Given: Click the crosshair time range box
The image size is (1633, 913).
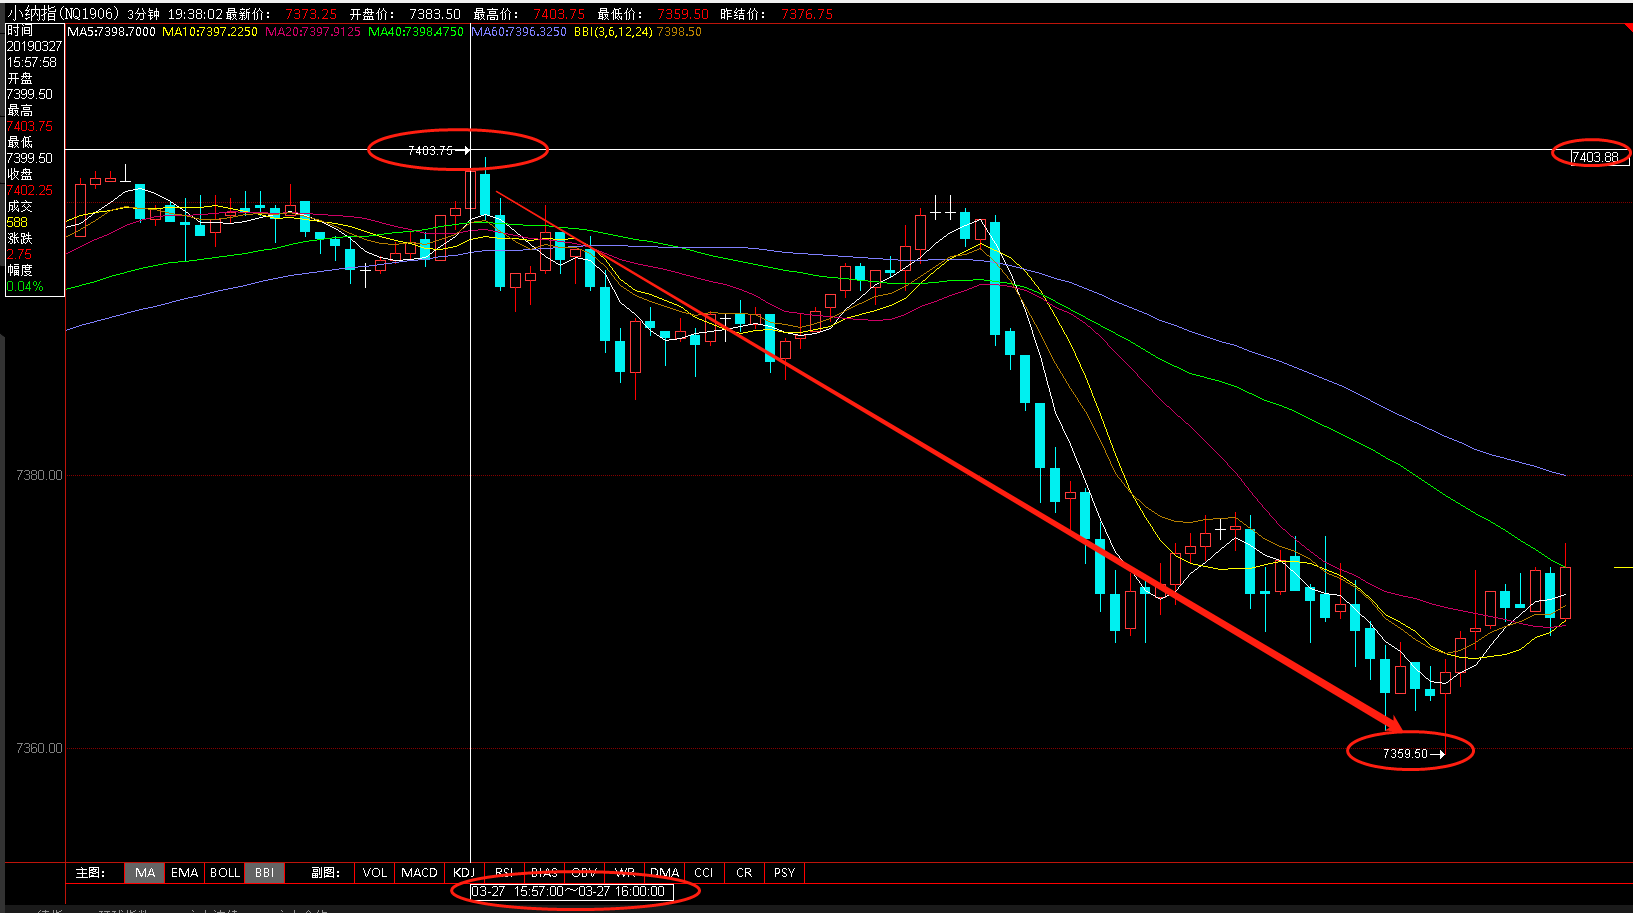Looking at the screenshot, I should pyautogui.click(x=572, y=891).
